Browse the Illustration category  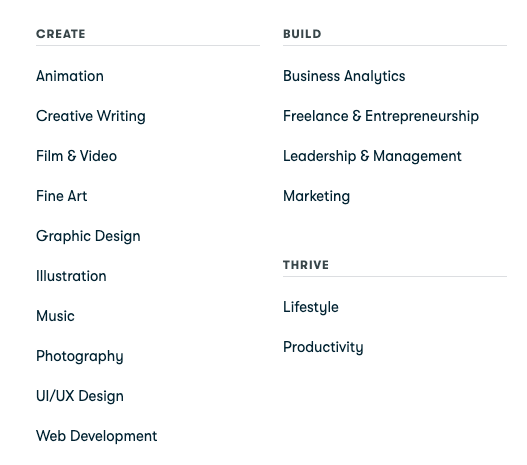coord(71,276)
